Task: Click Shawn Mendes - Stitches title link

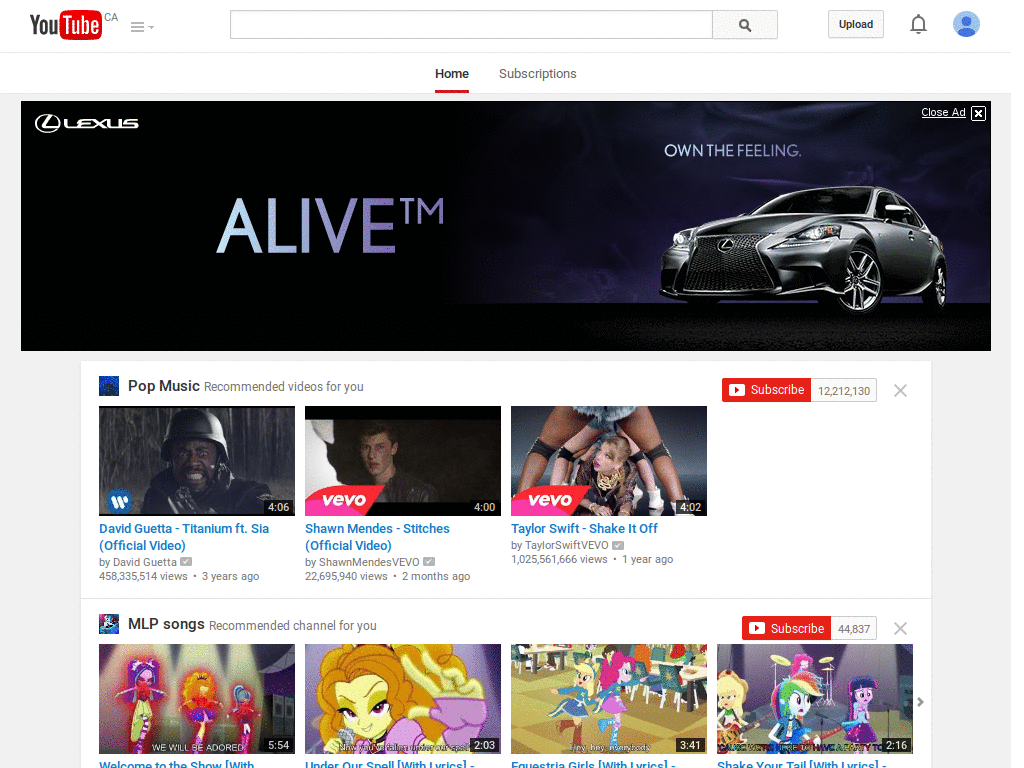Action: [x=377, y=537]
